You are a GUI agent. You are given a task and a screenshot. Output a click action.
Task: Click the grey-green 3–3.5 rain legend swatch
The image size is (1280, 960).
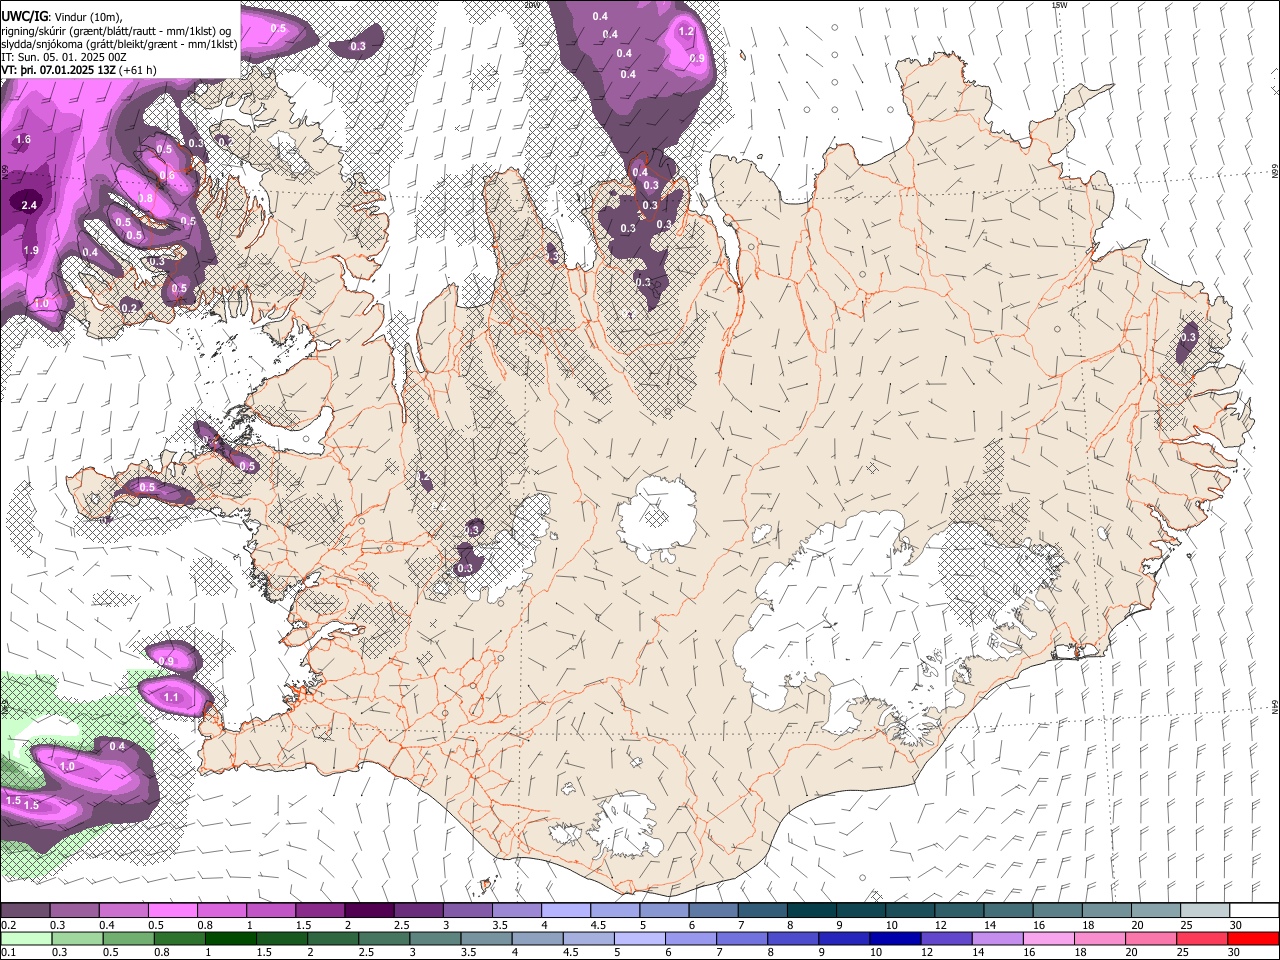pyautogui.click(x=435, y=939)
